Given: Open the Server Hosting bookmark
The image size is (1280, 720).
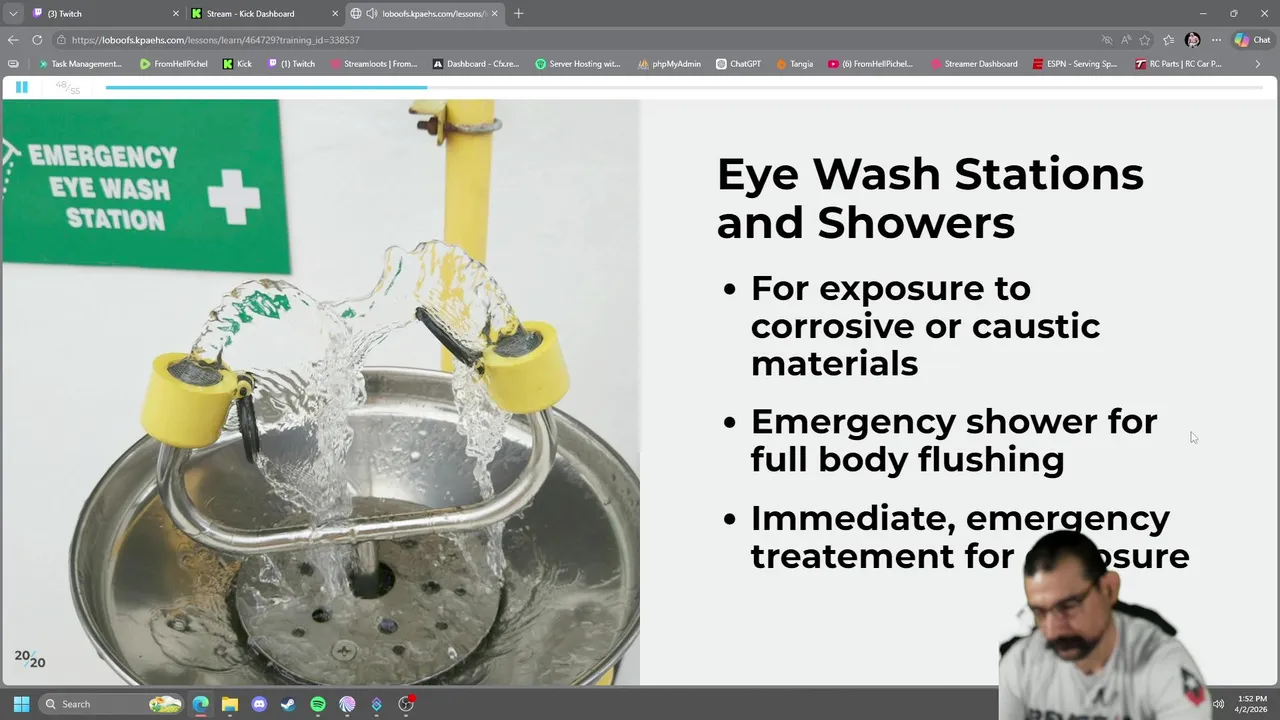Looking at the screenshot, I should coord(578,64).
